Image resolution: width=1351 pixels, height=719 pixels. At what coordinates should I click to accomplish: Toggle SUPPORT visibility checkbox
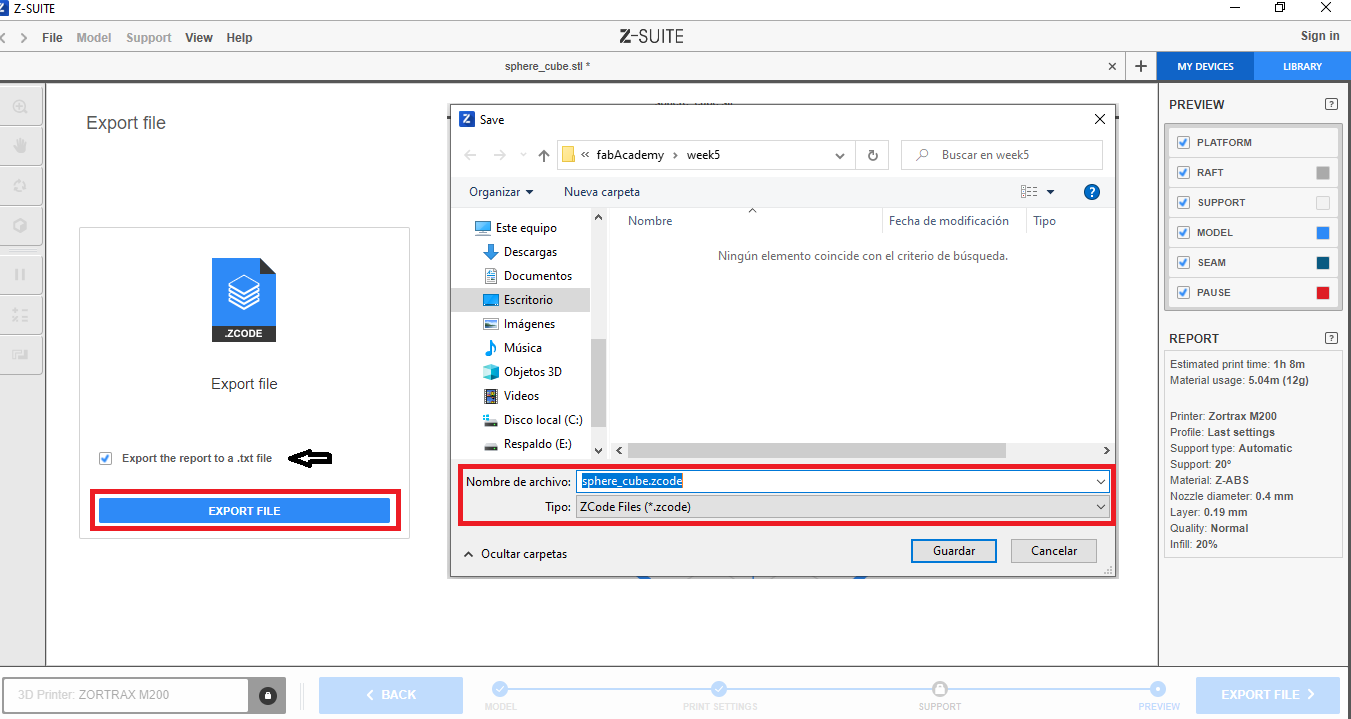[1183, 202]
